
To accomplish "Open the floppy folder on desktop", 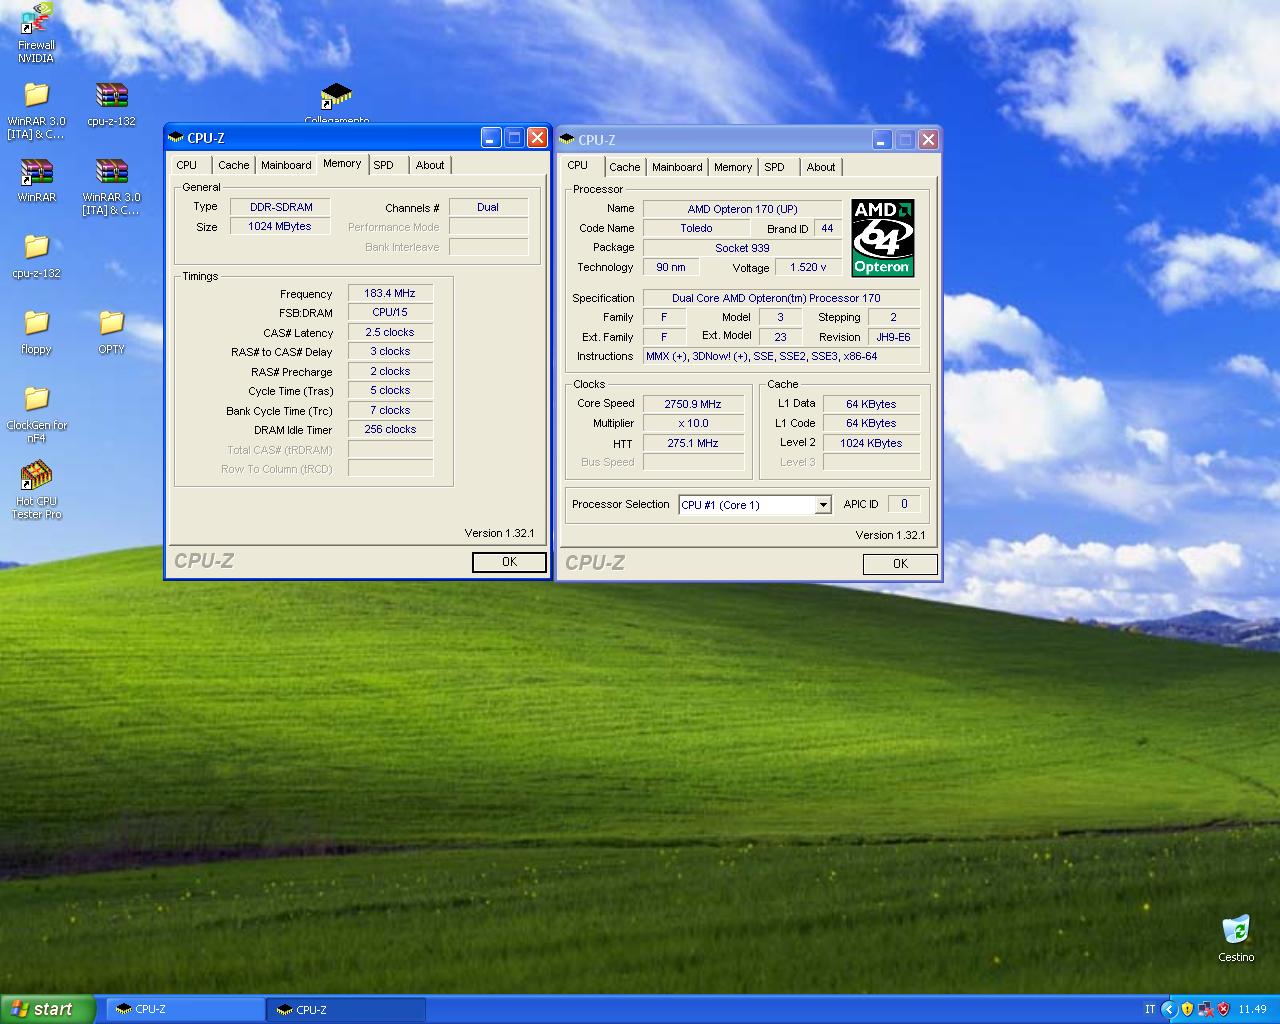I will [x=36, y=323].
